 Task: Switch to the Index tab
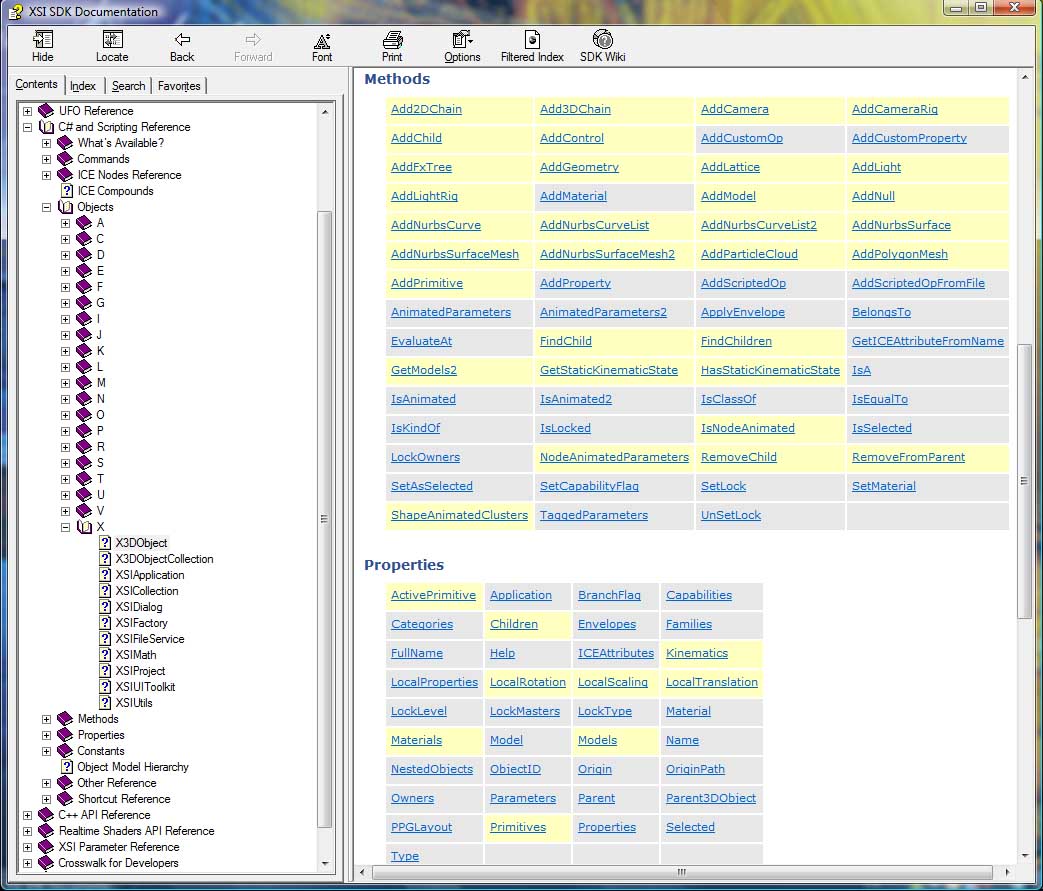coord(83,86)
